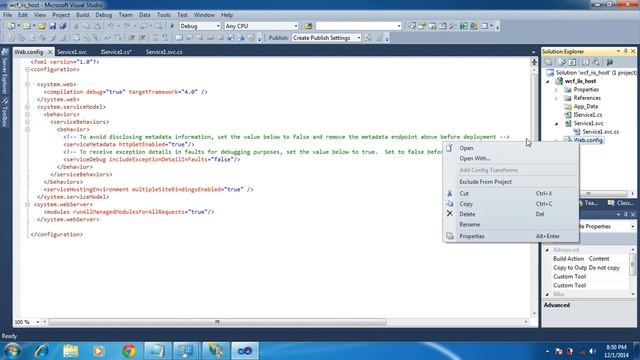This screenshot has width=640, height=360.
Task: Click the green Start Debugging arrow
Action: pyautogui.click(x=172, y=26)
